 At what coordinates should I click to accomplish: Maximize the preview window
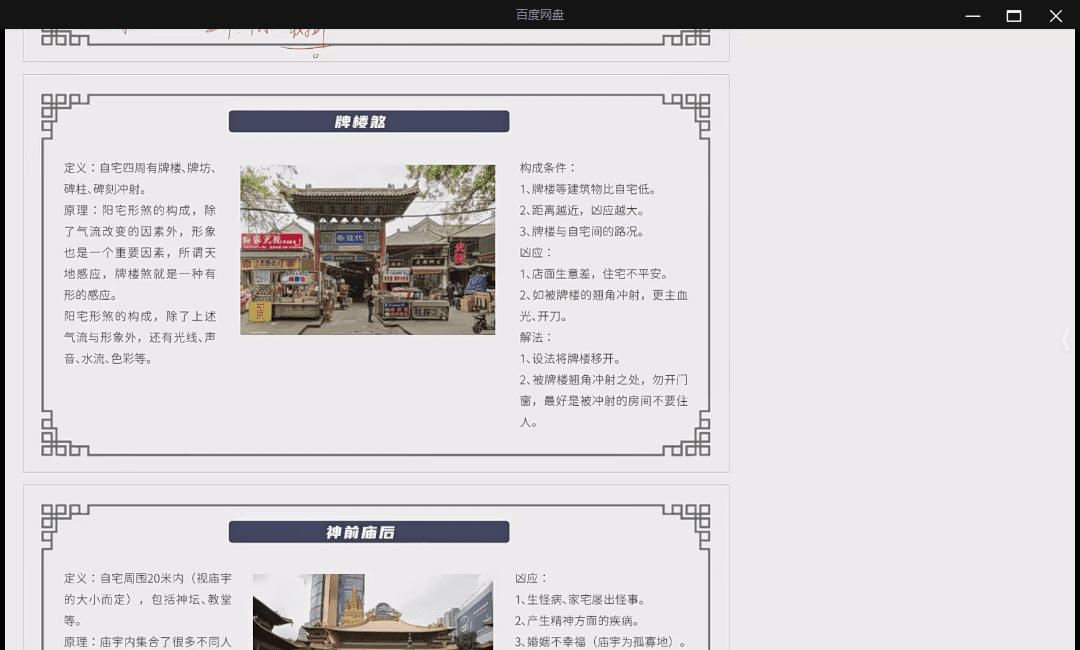click(1014, 15)
